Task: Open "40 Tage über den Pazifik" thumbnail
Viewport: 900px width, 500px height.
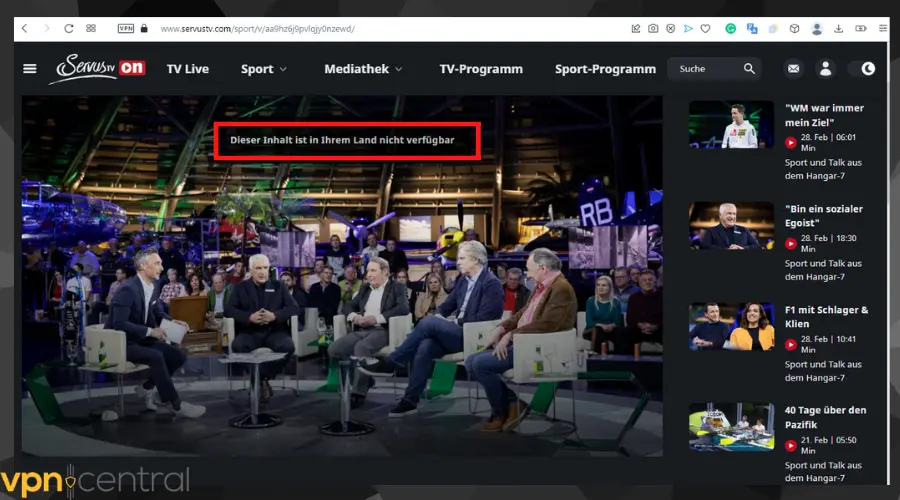Action: (x=731, y=427)
